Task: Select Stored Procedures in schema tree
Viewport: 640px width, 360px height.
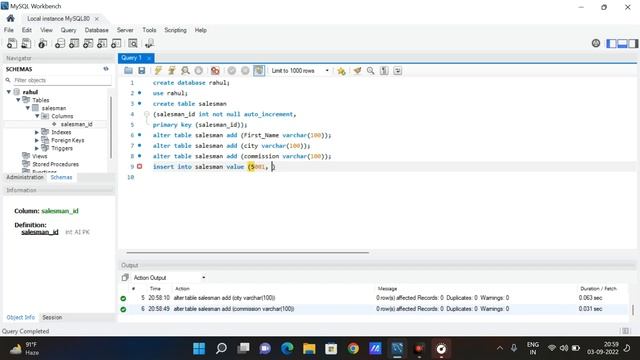Action: [x=56, y=164]
